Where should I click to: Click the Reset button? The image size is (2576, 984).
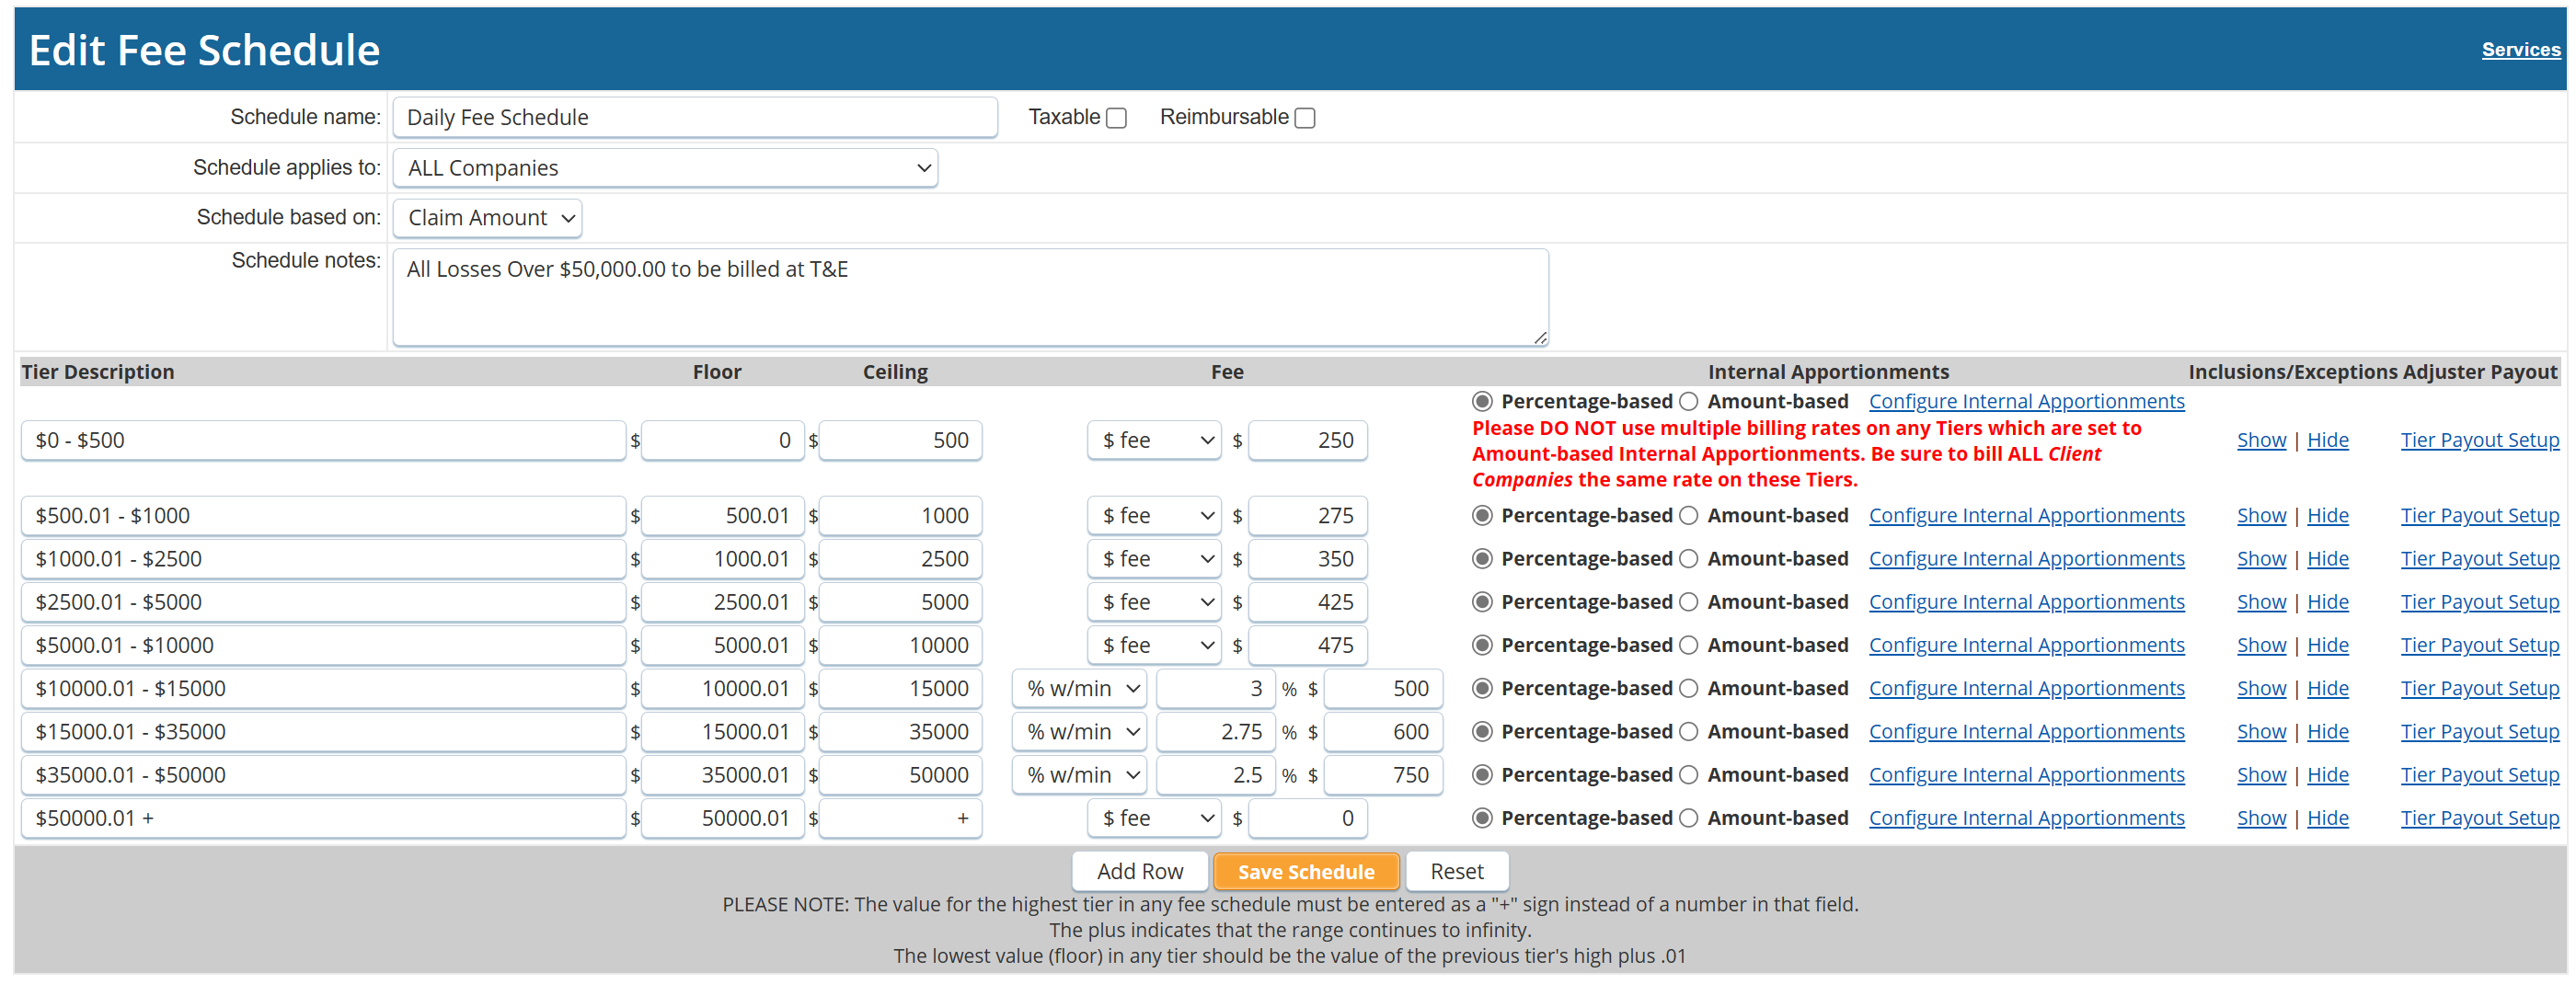[1457, 870]
